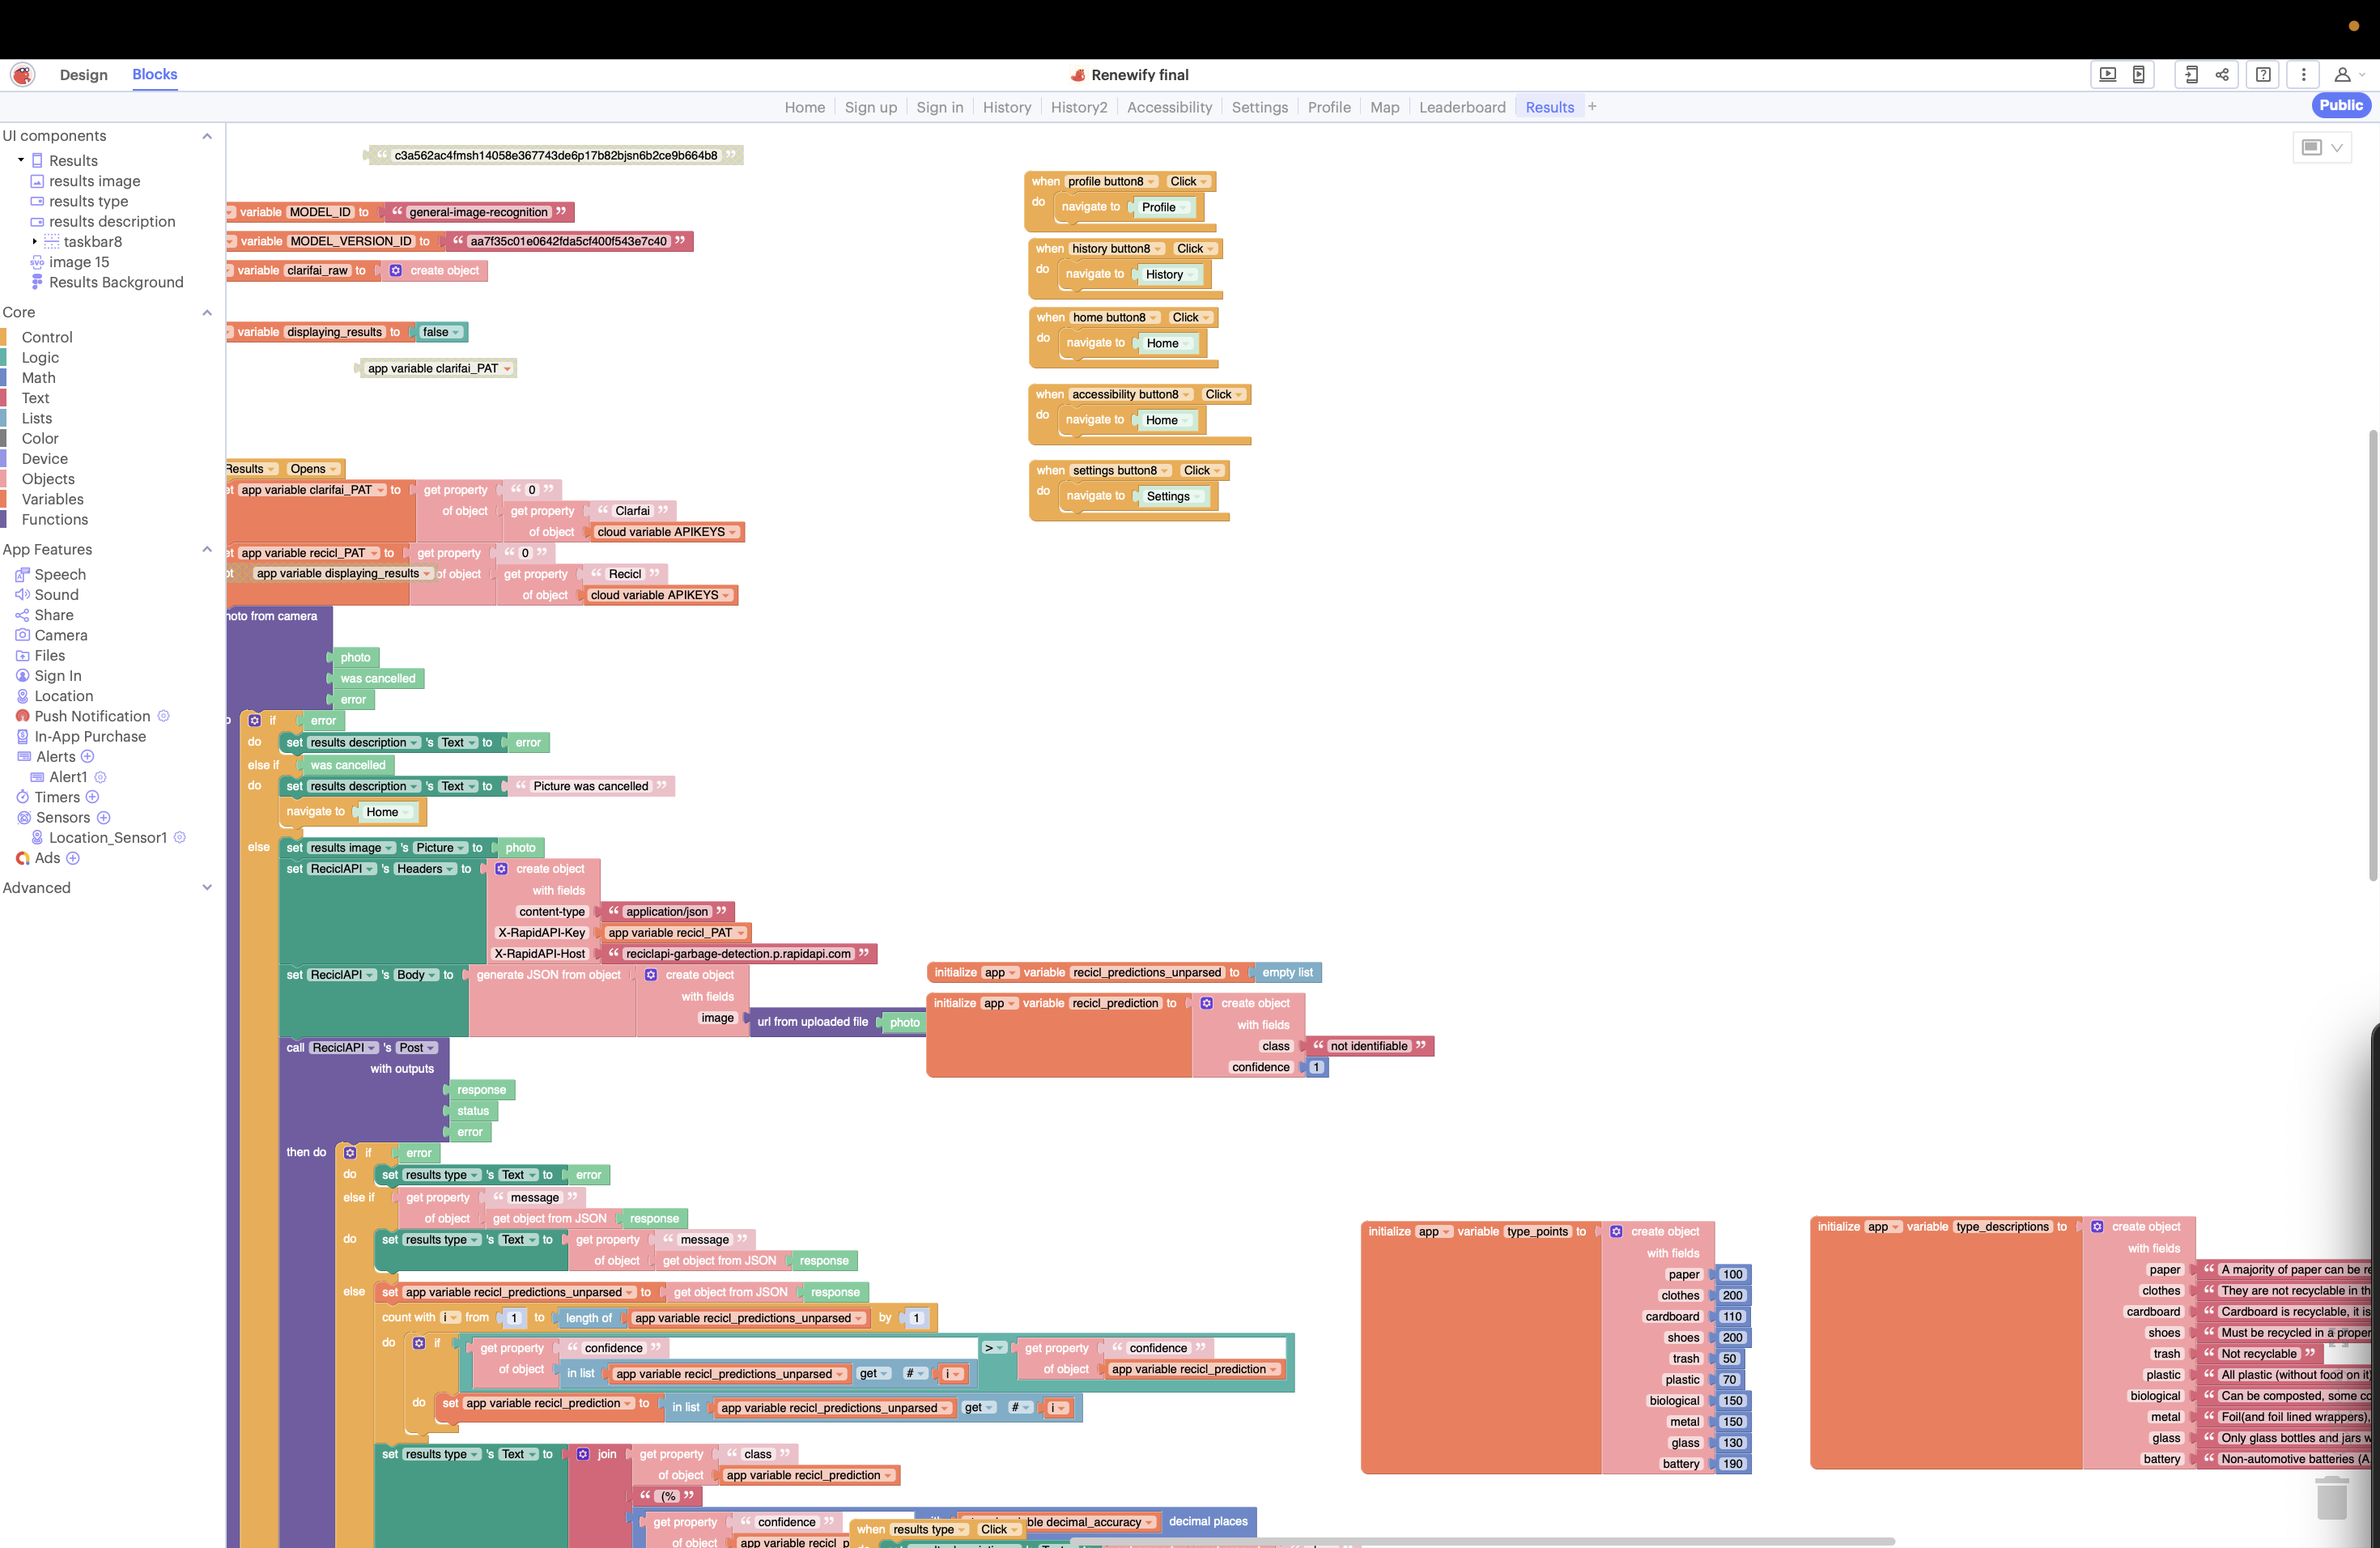Click the Location_Sensor1 settings gear
The height and width of the screenshot is (1548, 2380).
[180, 838]
